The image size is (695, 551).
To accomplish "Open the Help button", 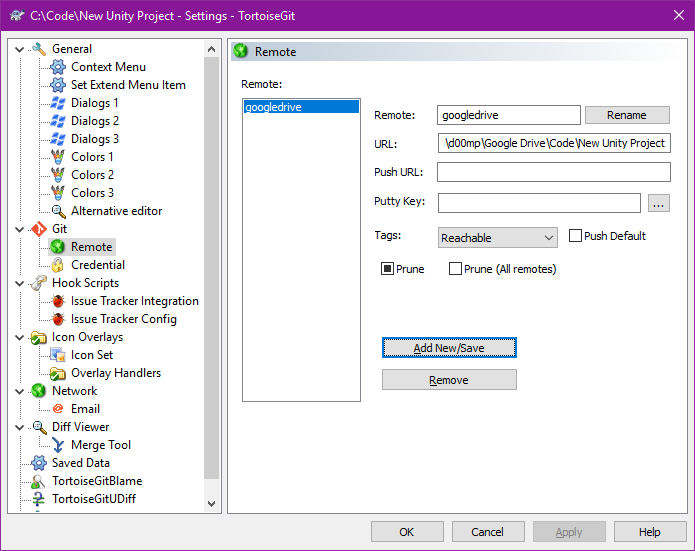I will click(x=650, y=531).
